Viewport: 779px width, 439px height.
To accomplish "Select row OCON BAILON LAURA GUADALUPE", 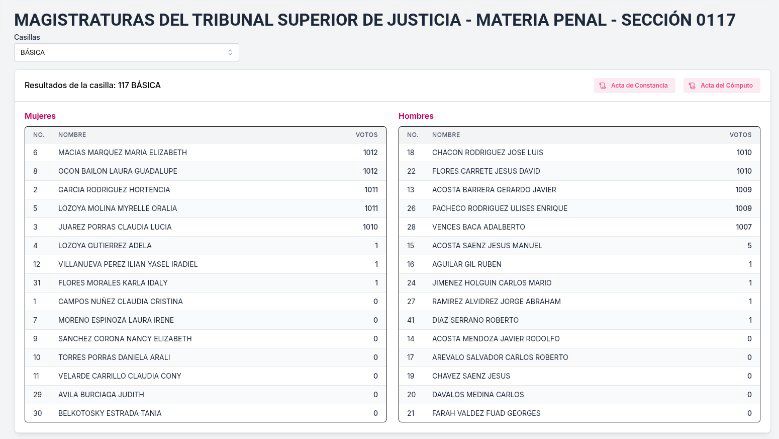I will pyautogui.click(x=205, y=171).
